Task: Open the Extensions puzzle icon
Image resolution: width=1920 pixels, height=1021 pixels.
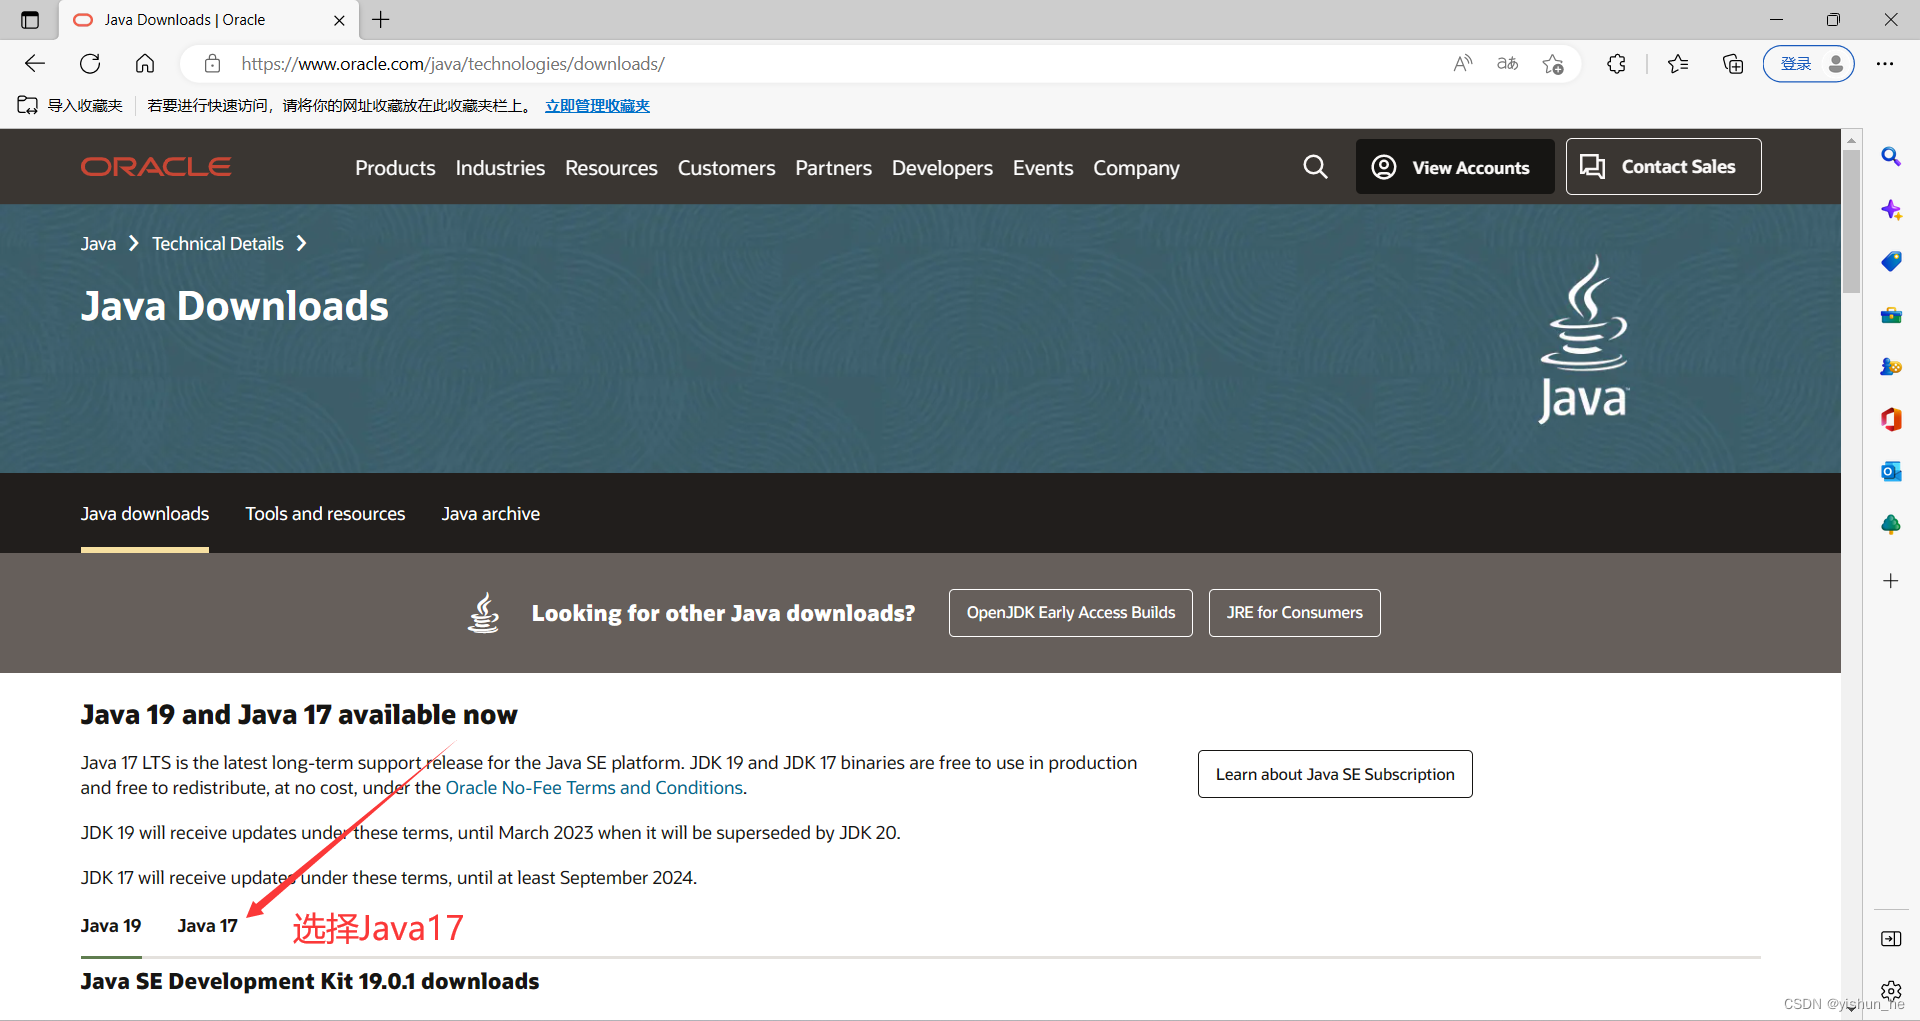Action: point(1616,64)
